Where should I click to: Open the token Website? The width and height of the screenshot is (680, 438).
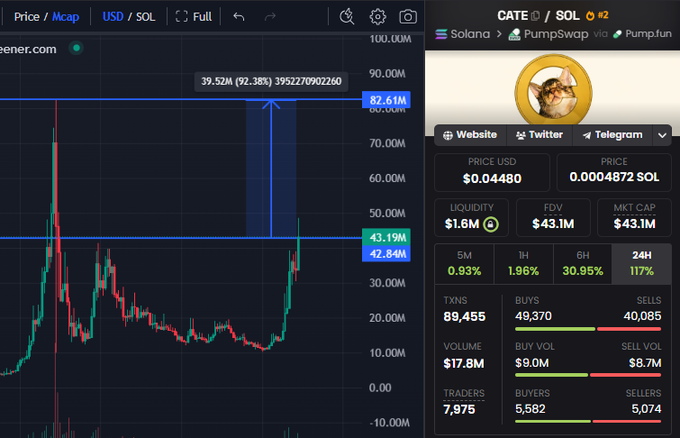pyautogui.click(x=470, y=135)
